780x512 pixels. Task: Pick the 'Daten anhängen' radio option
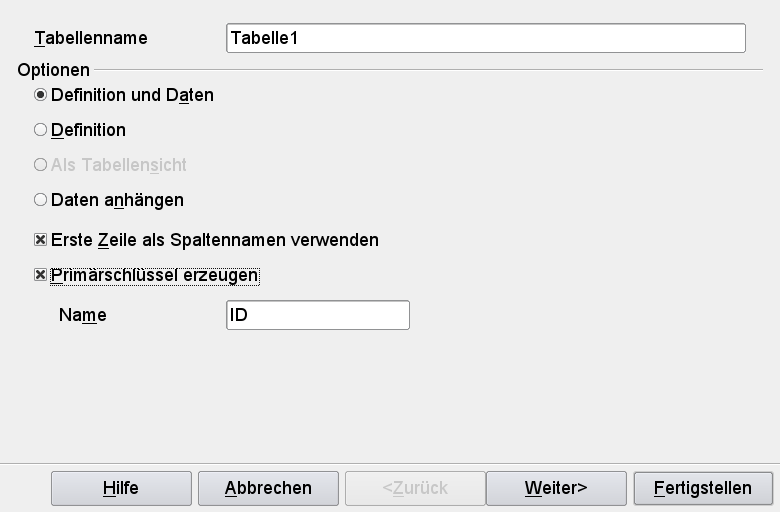click(40, 200)
